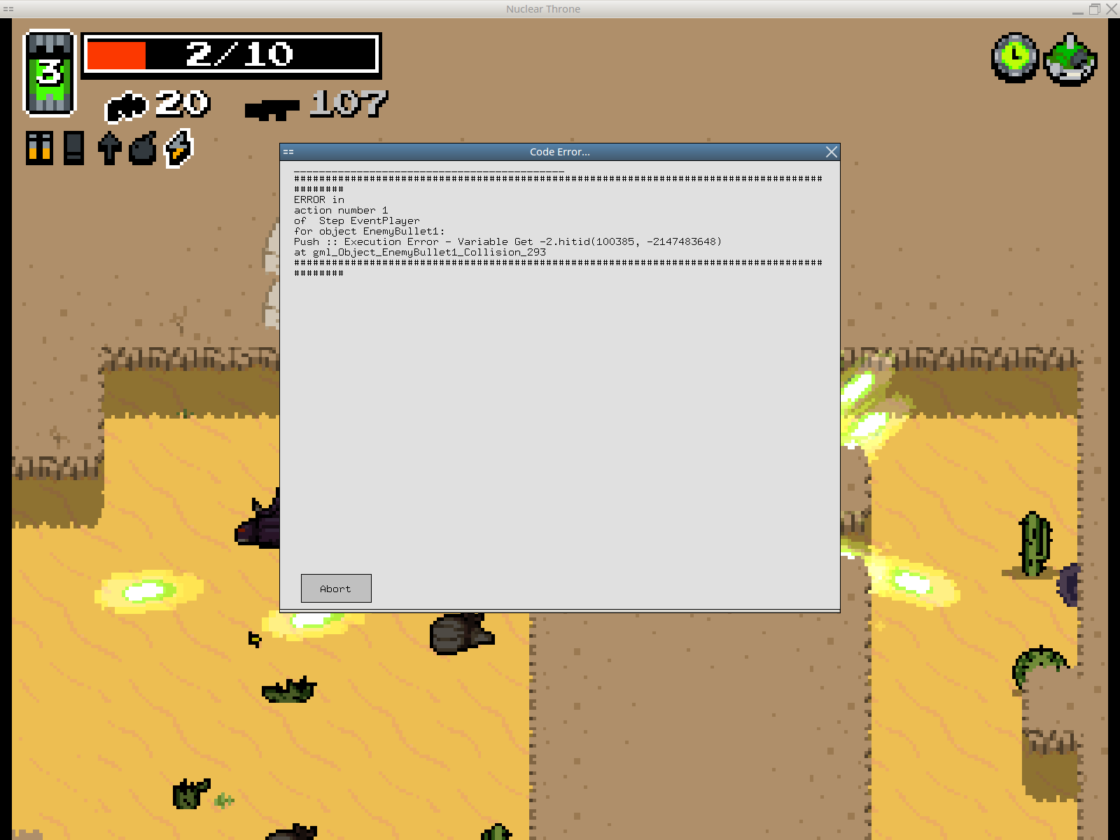
Task: Close the Code Error dialog
Action: (831, 151)
